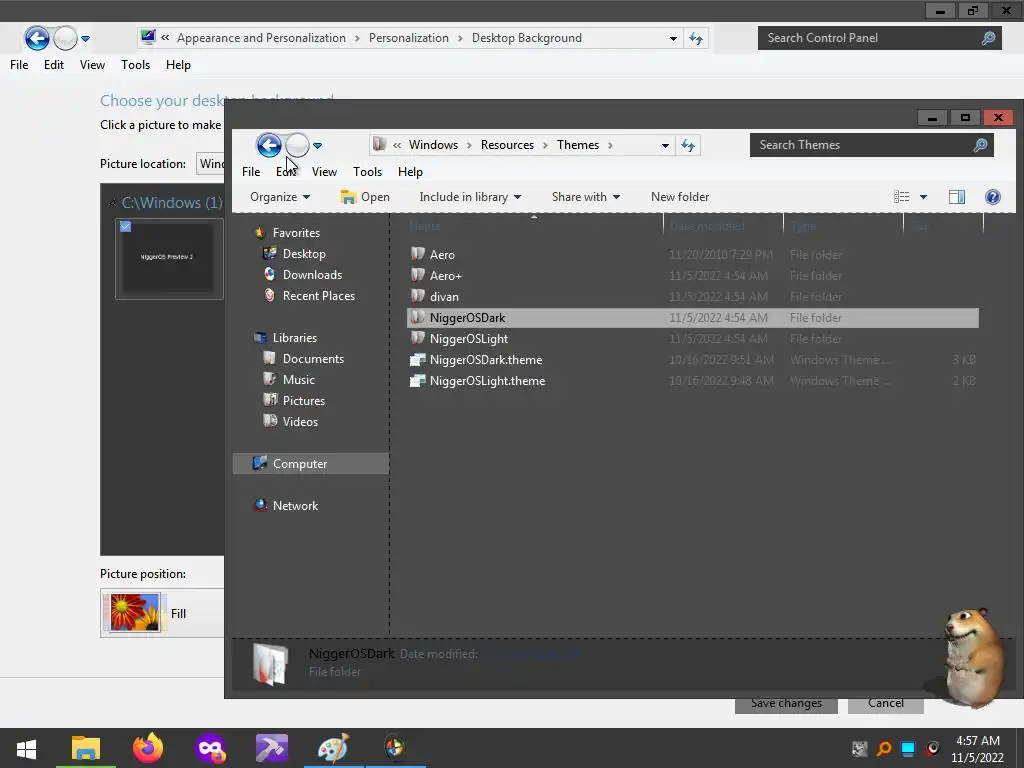Expand the Control Panel address bar dropdown

click(673, 38)
